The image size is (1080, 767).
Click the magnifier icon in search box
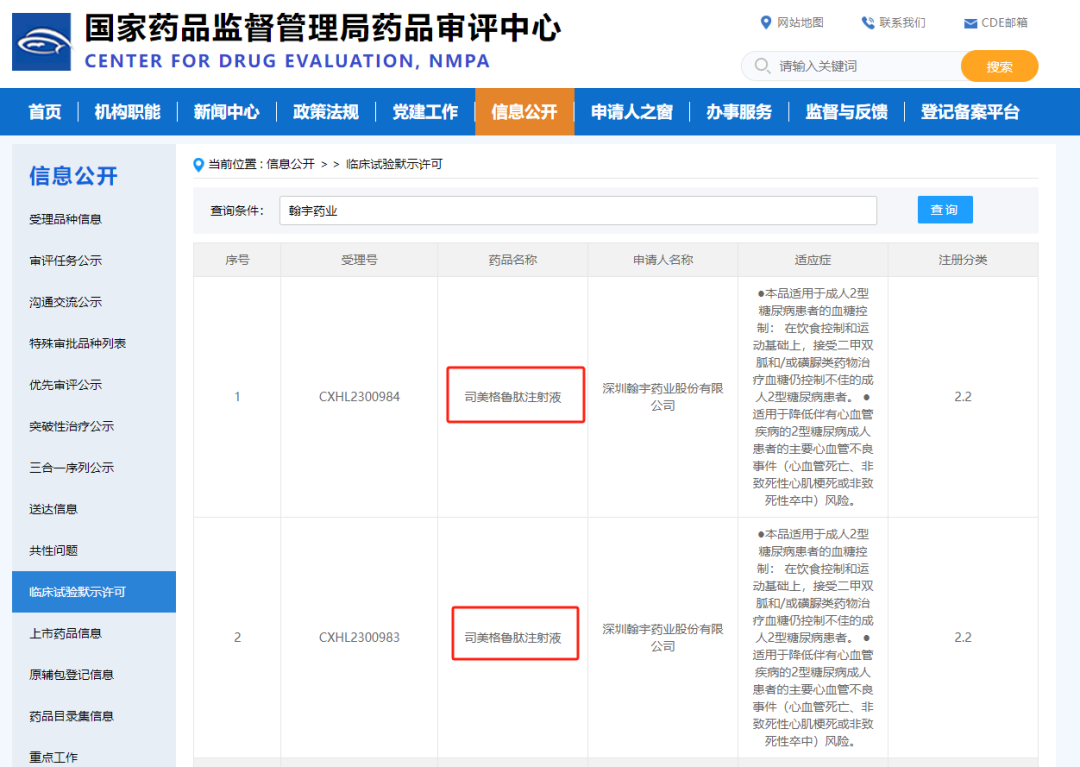tap(763, 66)
